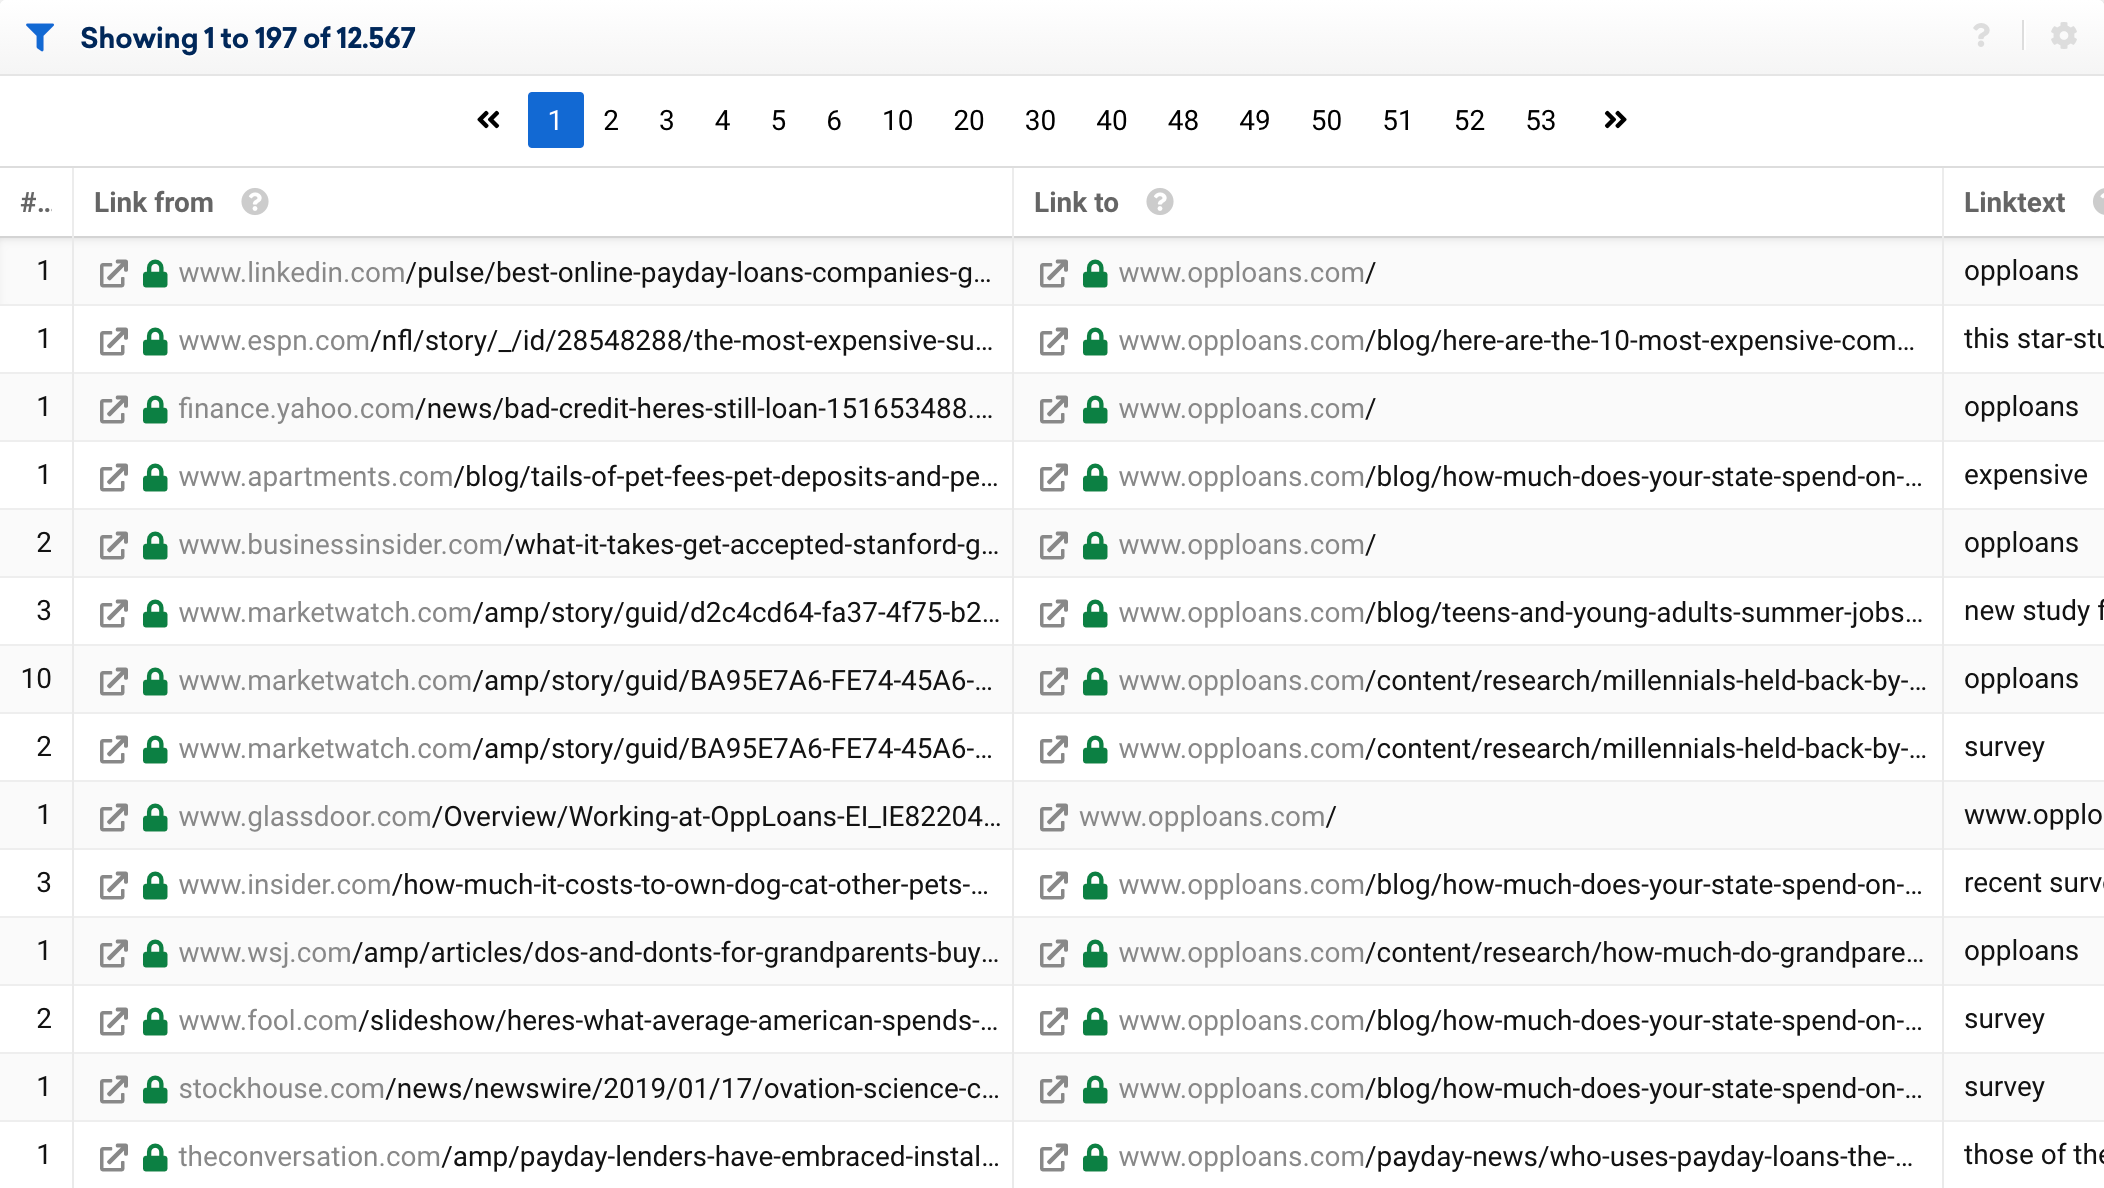Go to page 30
This screenshot has width=2104, height=1188.
pyautogui.click(x=1040, y=120)
